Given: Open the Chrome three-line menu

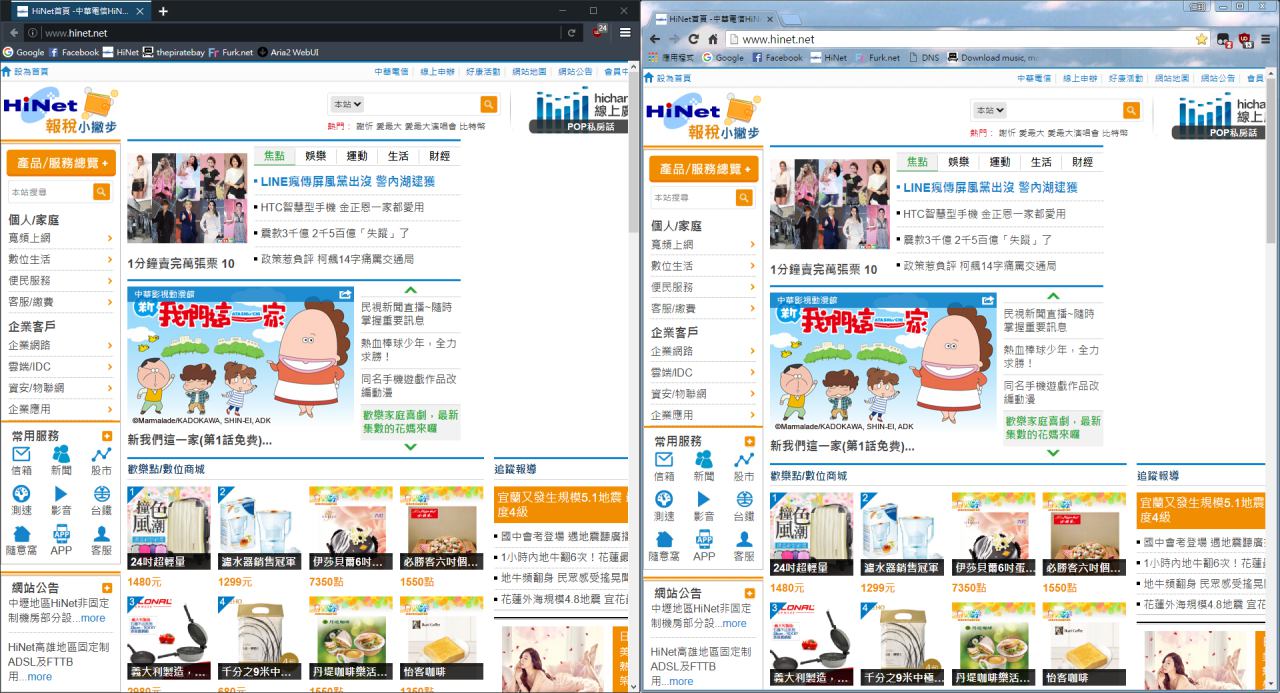Looking at the screenshot, I should [1266, 39].
